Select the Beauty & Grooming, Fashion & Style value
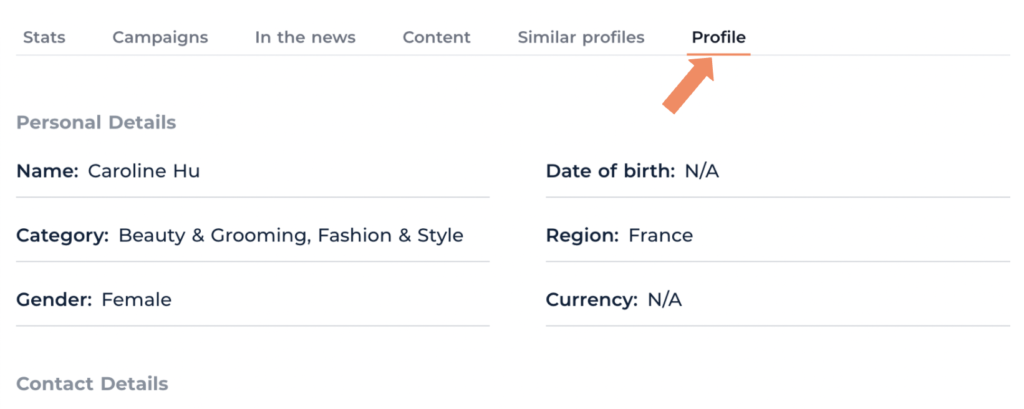 click(x=291, y=236)
